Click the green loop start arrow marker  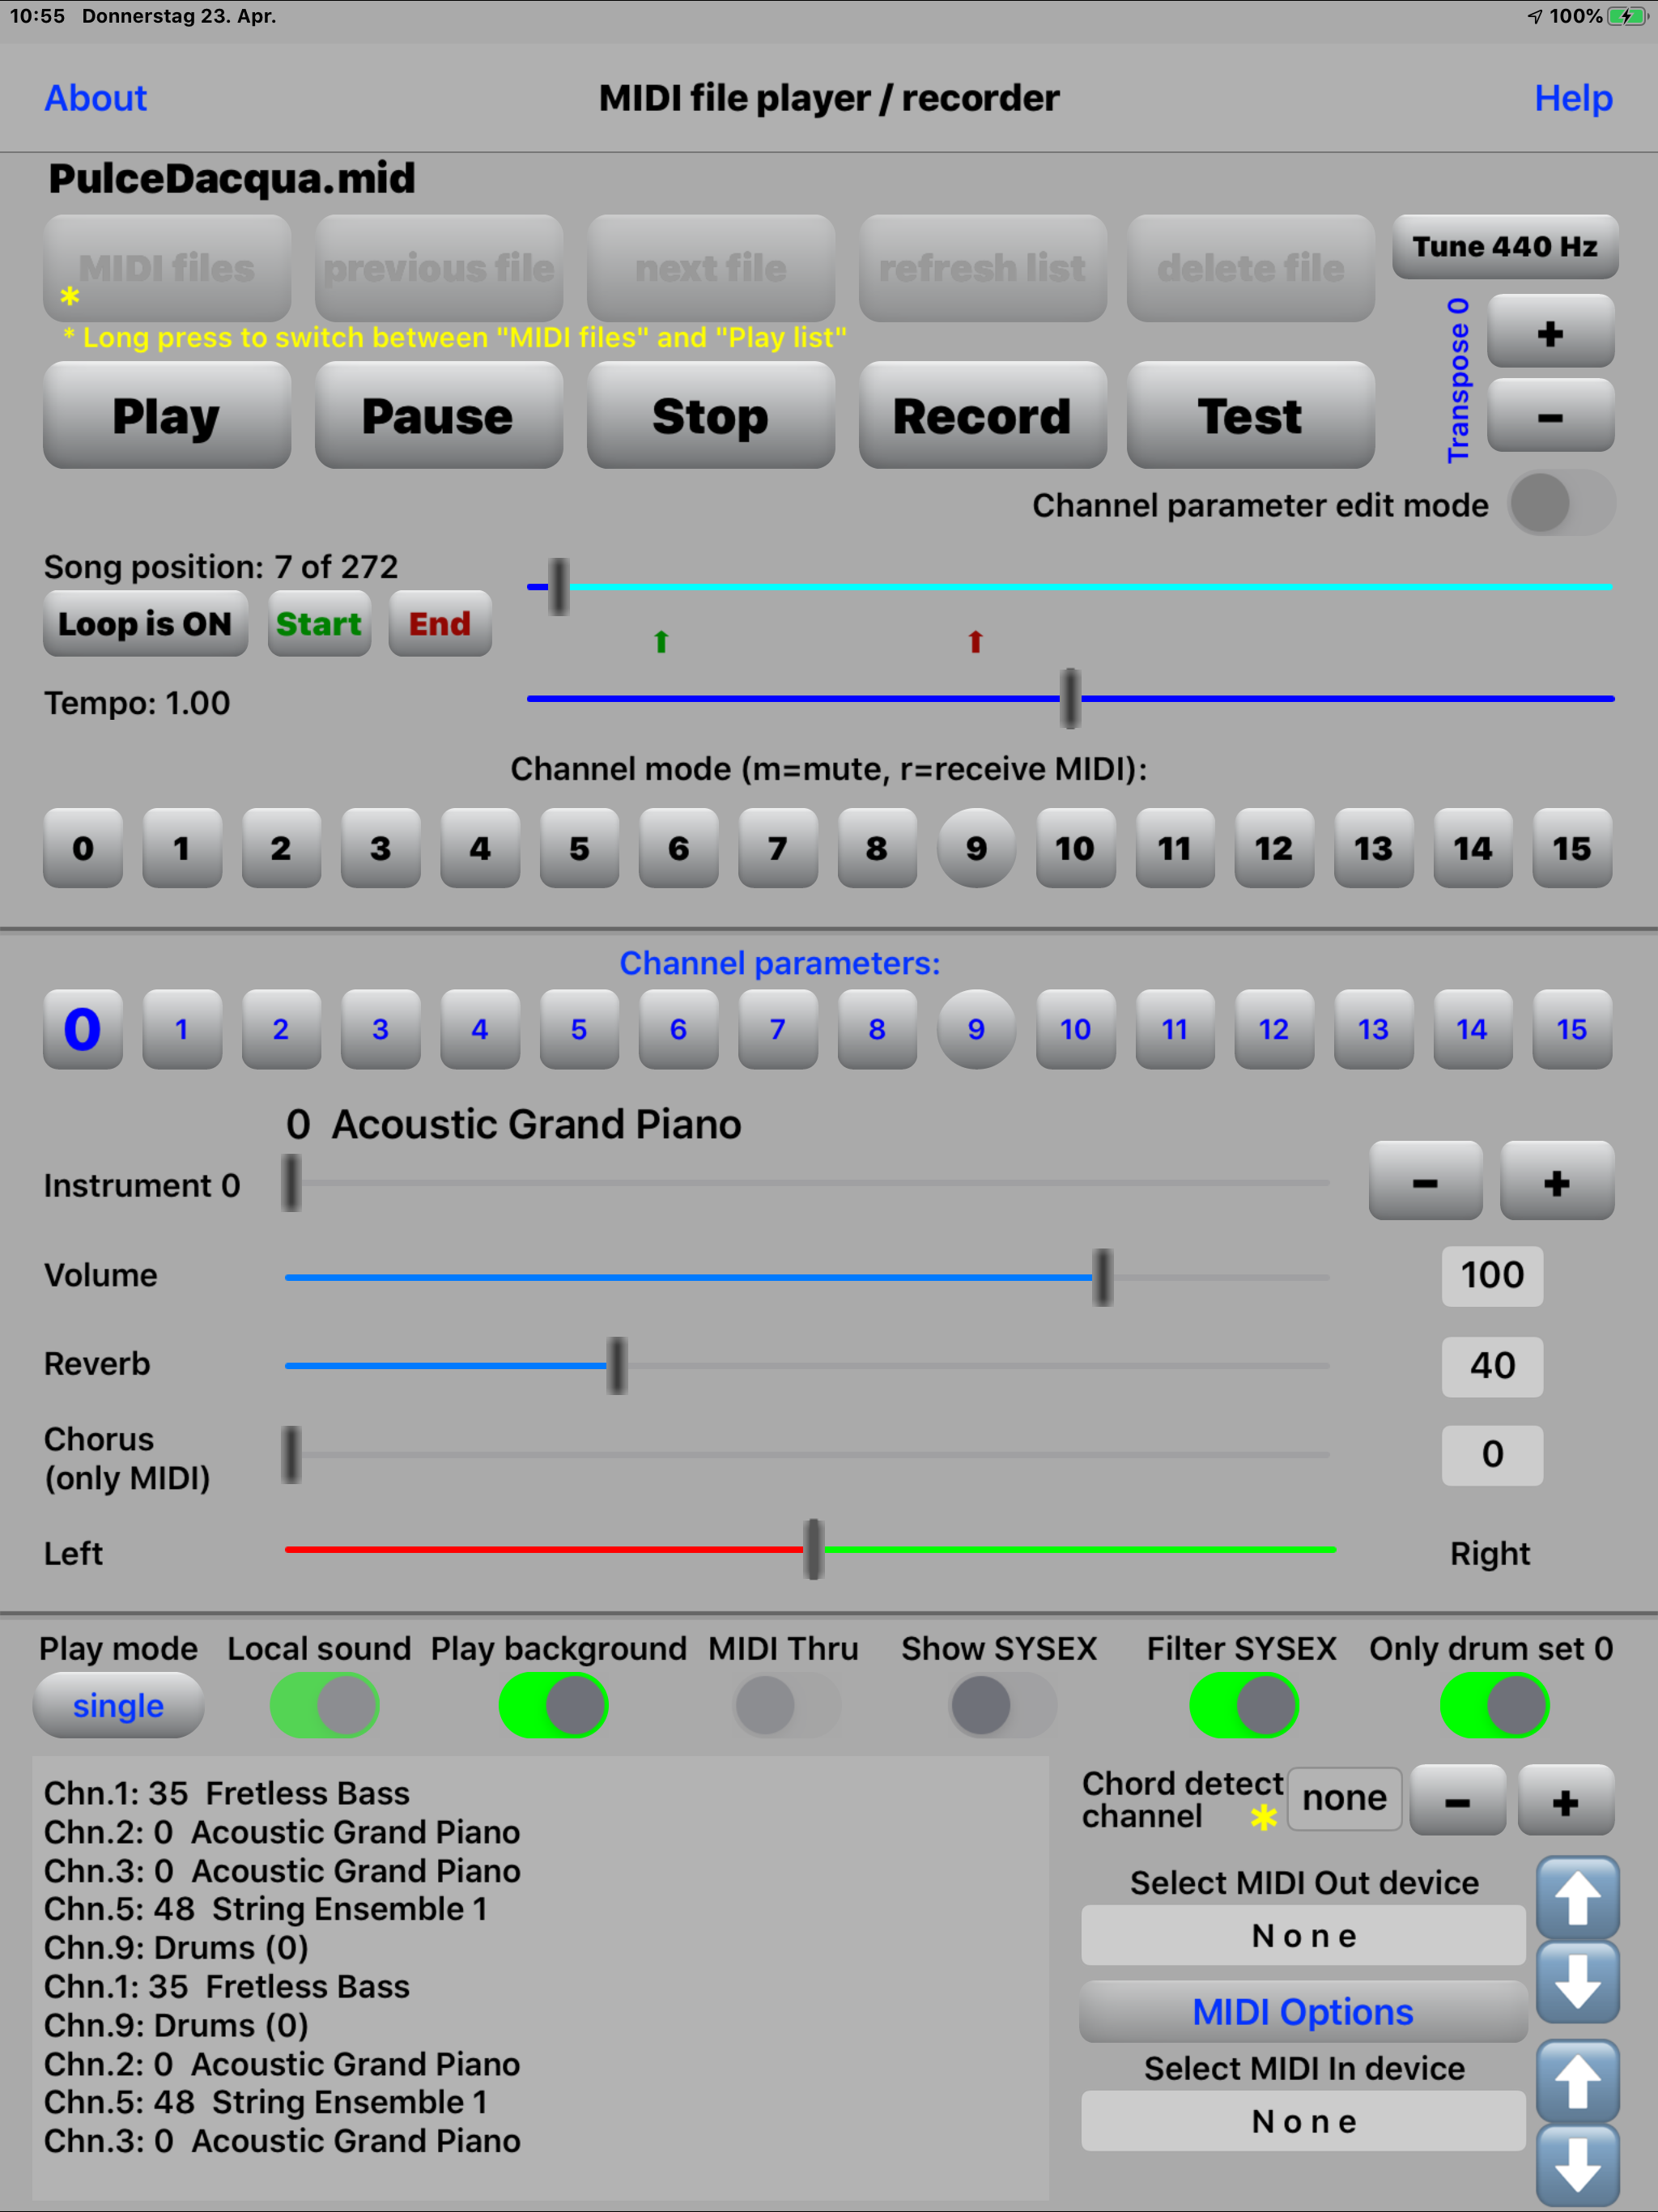coord(661,641)
